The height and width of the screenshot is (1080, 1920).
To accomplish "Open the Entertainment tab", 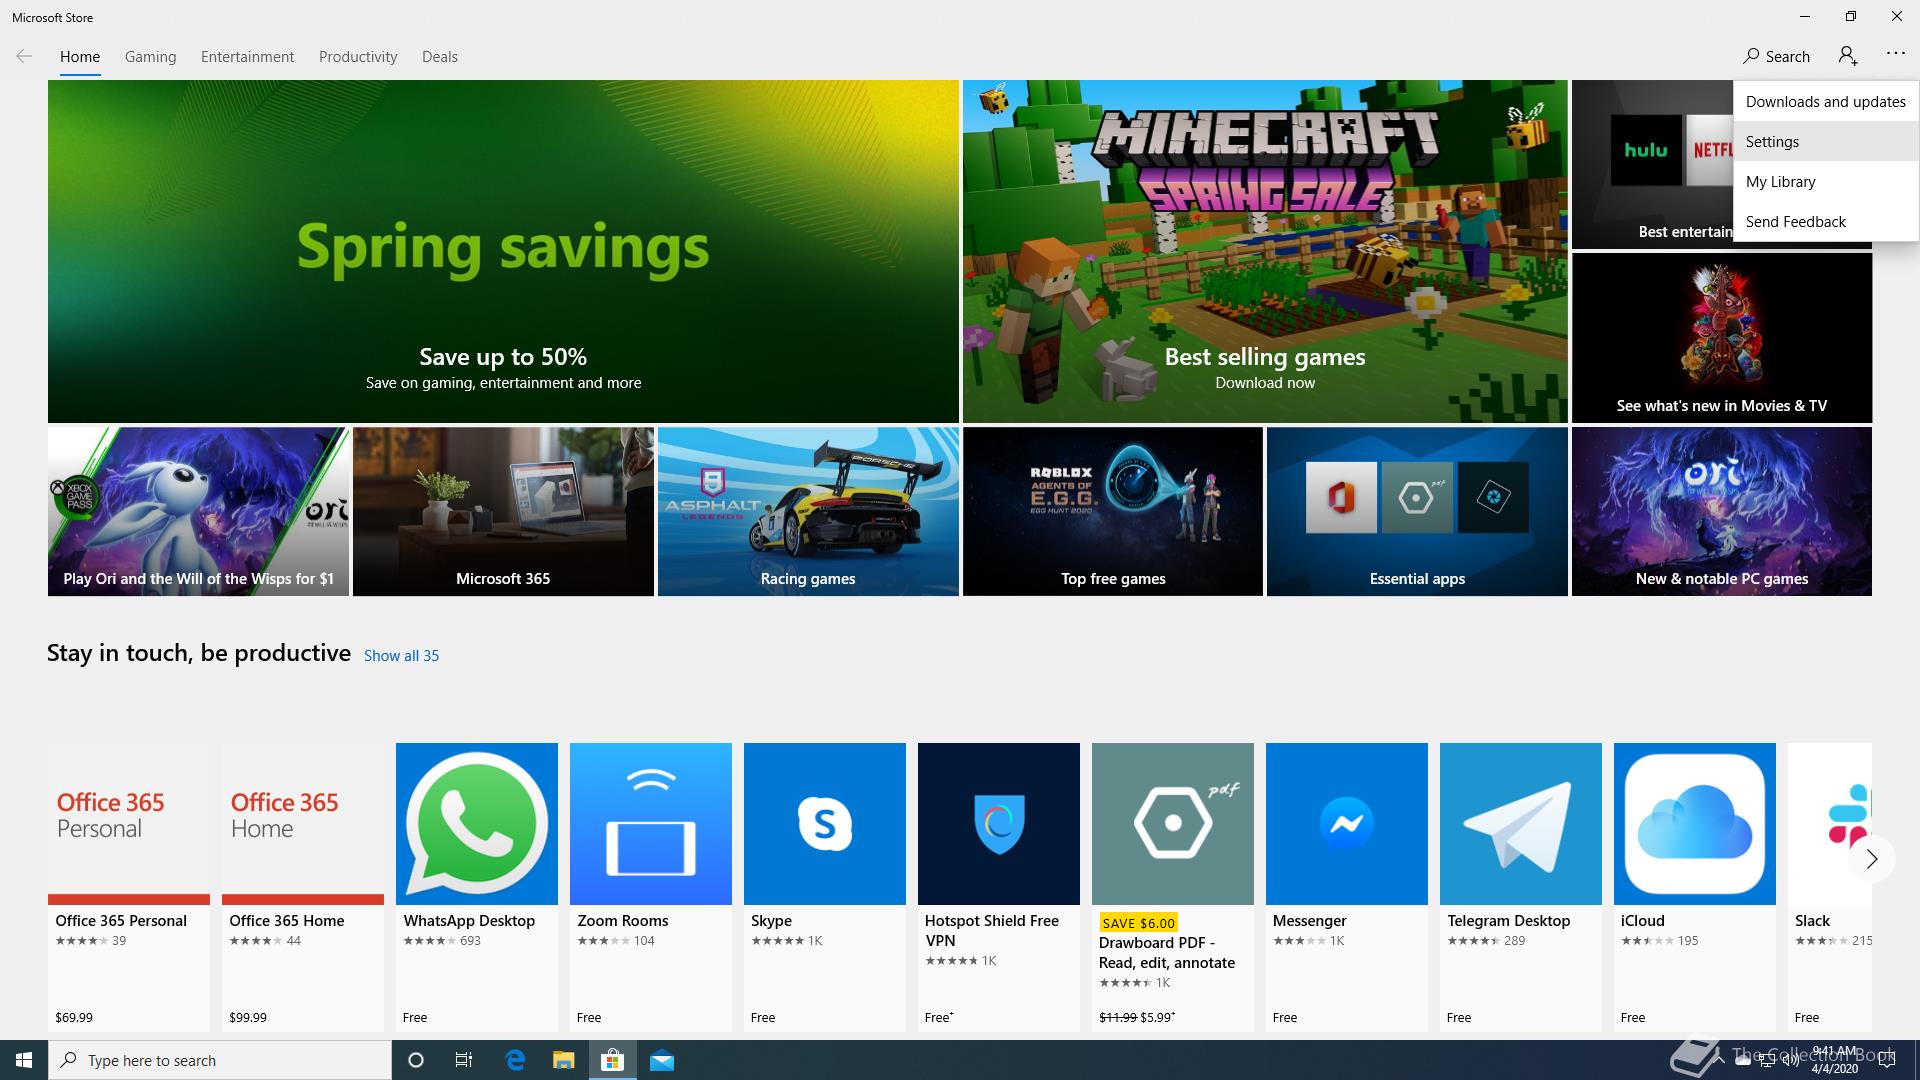I will tap(247, 57).
